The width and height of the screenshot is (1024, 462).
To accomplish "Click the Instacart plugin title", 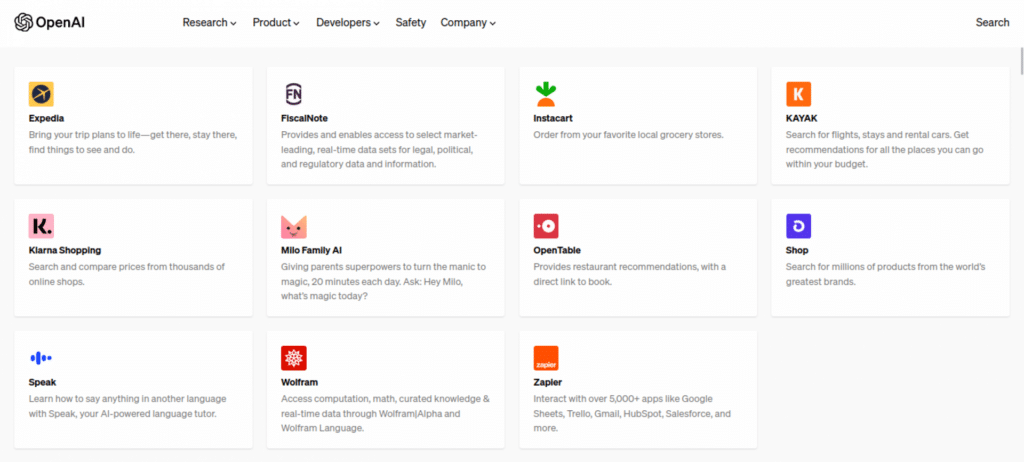I will point(553,118).
